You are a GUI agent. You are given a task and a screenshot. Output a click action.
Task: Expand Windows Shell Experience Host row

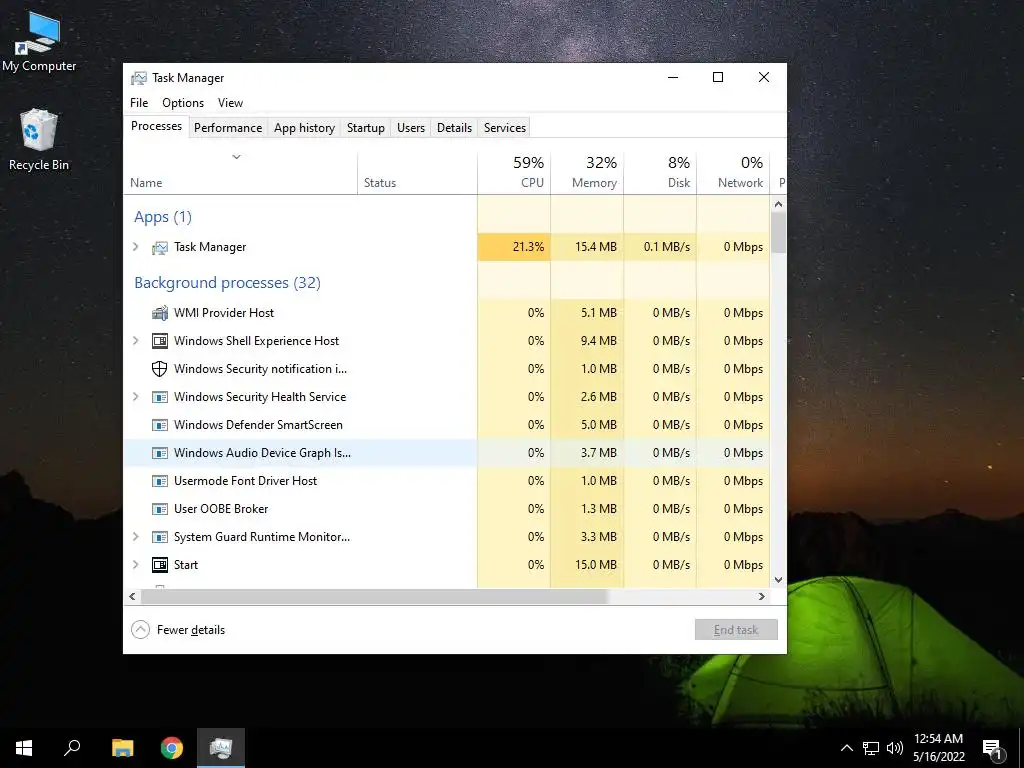(136, 340)
